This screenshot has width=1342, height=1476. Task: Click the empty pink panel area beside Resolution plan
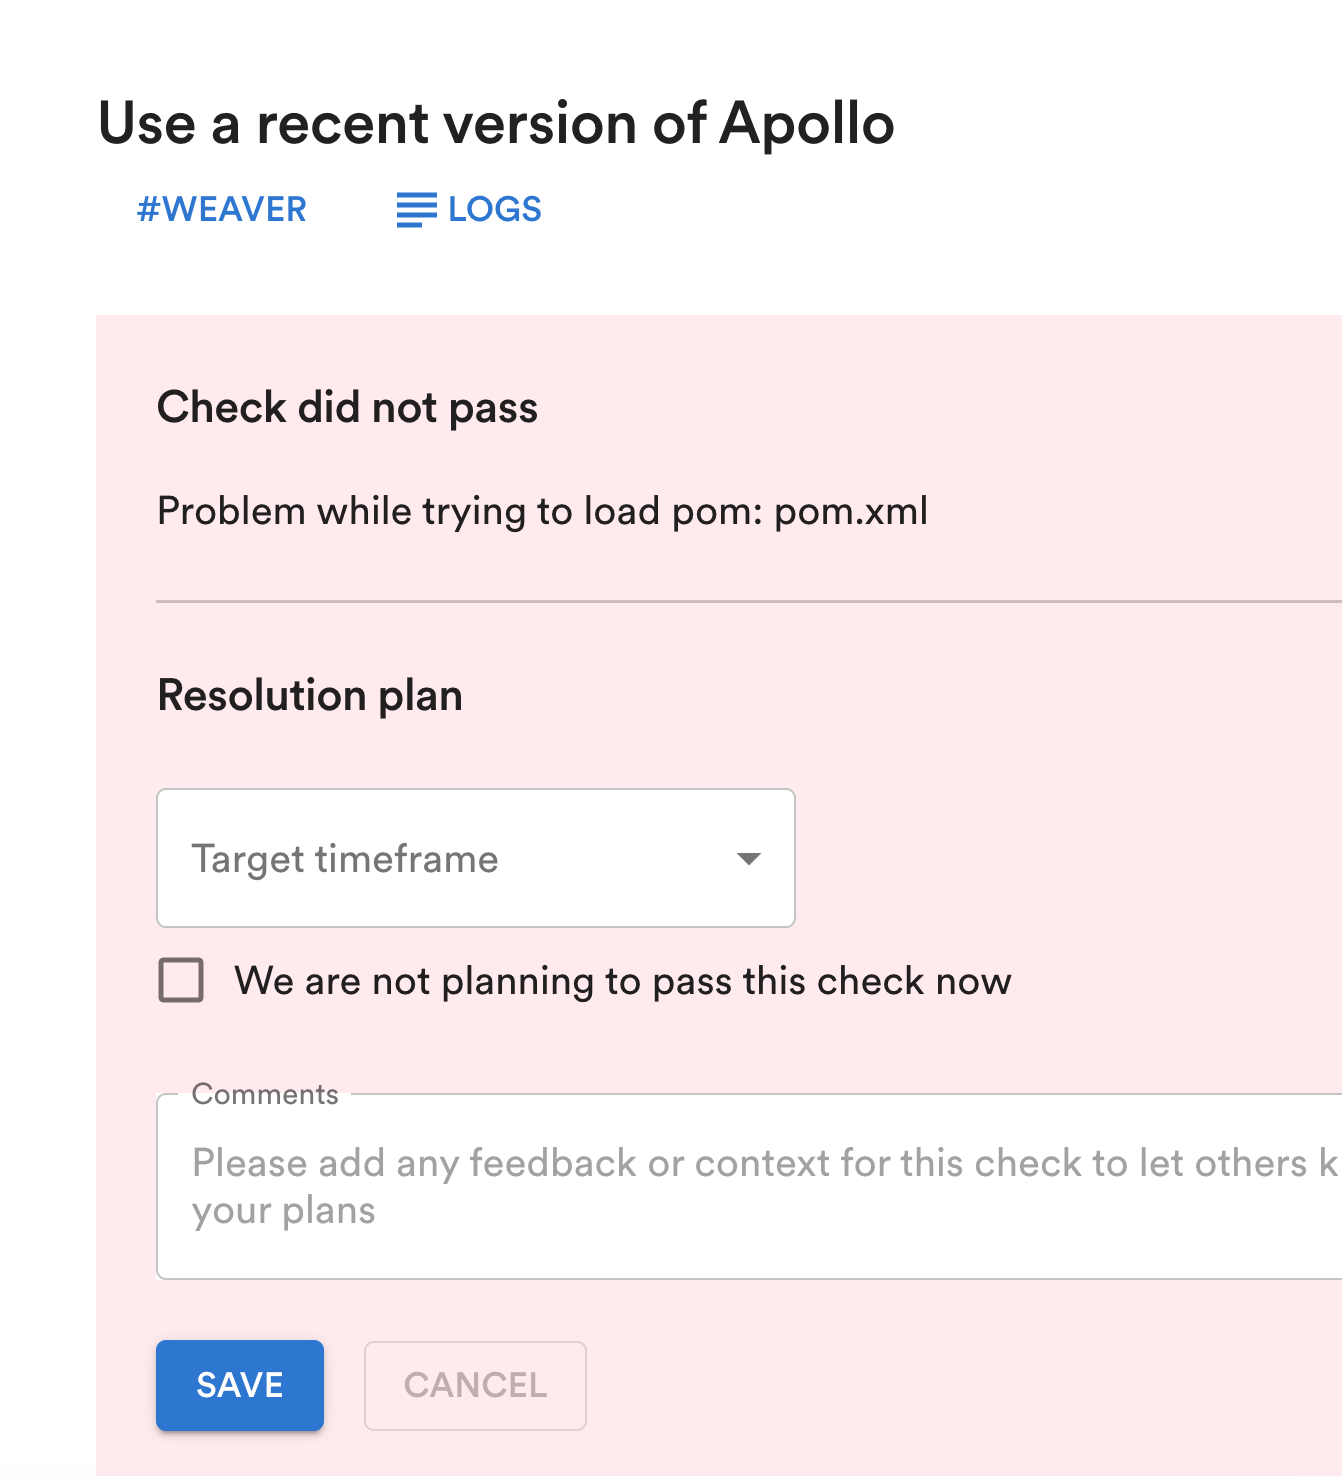tap(900, 696)
